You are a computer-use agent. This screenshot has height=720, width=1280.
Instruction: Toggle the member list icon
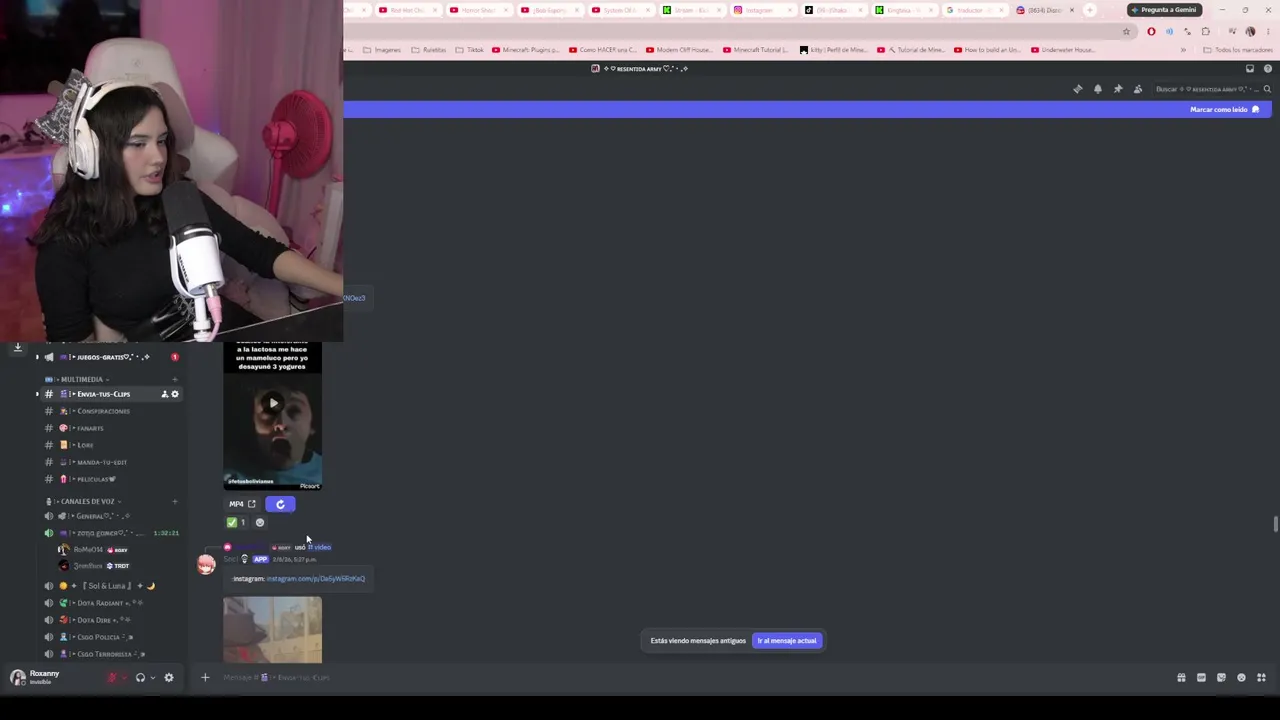click(1138, 89)
